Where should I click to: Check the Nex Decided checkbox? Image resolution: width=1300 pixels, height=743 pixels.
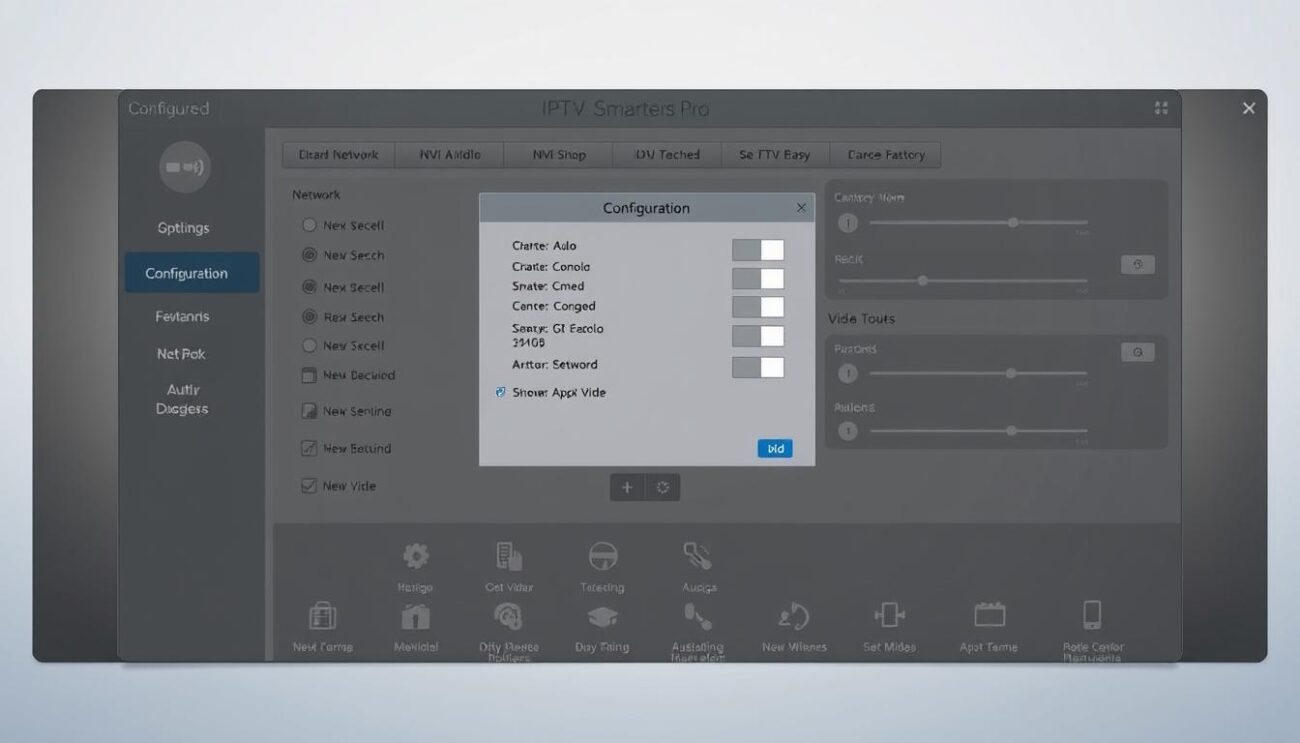click(x=309, y=375)
